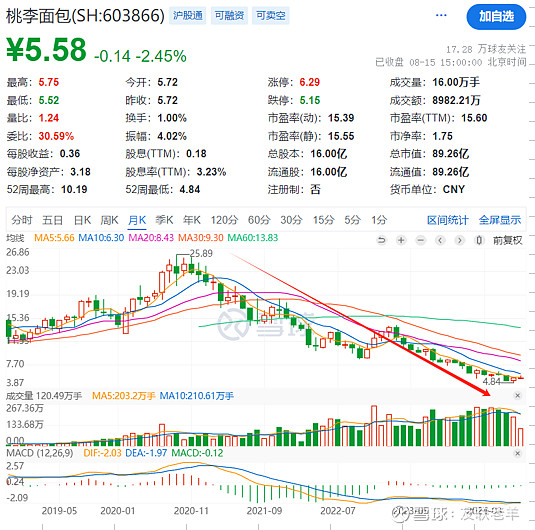The height and width of the screenshot is (530, 535).
Task: Reset the chart view with undo icon
Action: coord(381,241)
